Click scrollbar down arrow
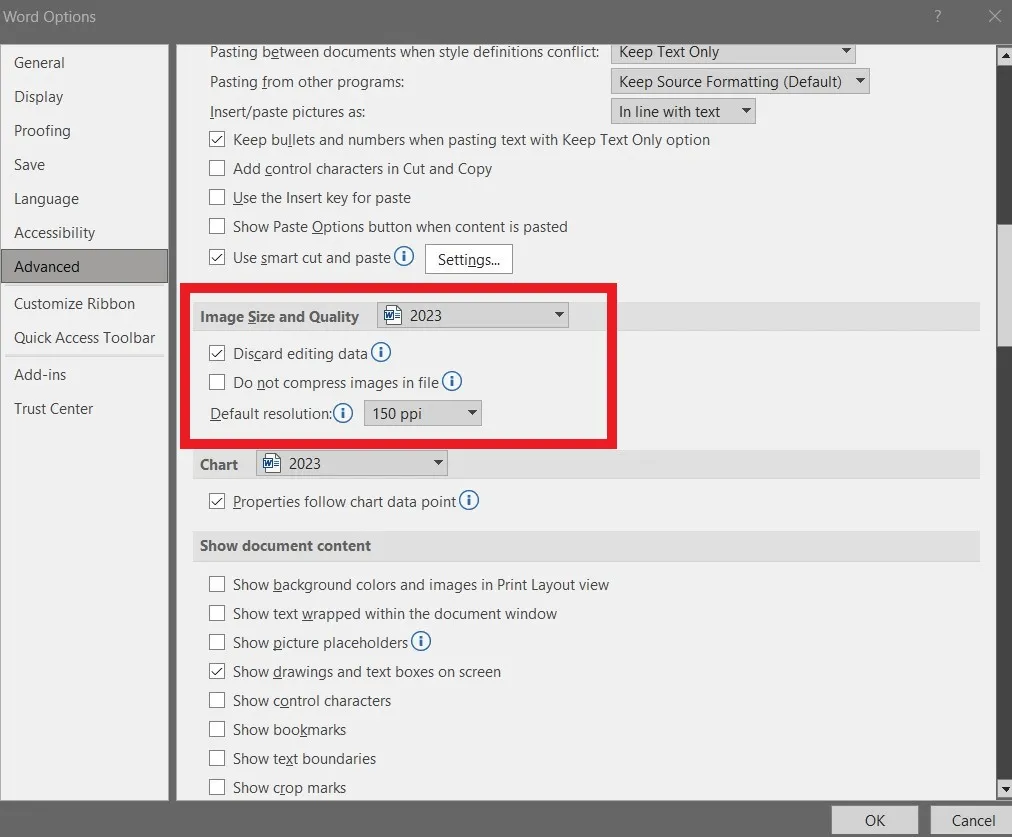Viewport: 1012px width, 837px height. (1004, 789)
